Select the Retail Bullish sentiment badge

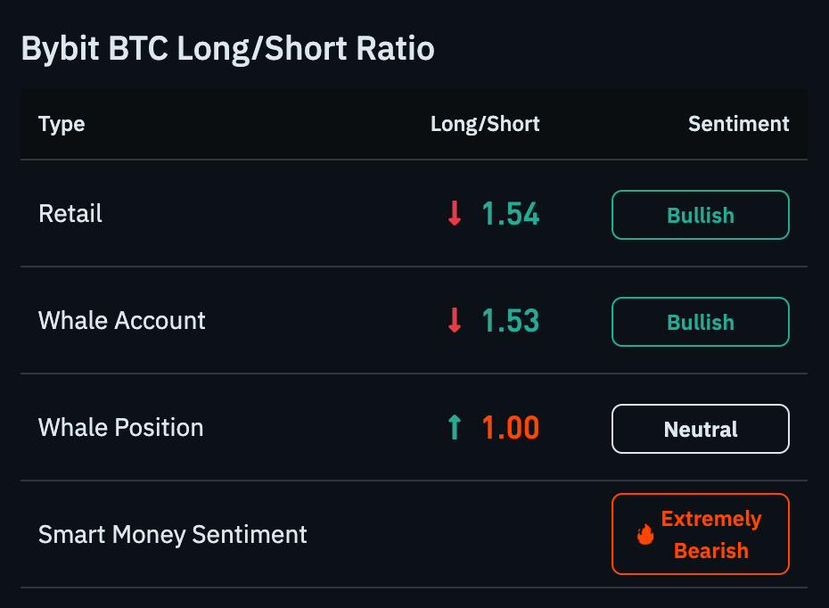point(701,215)
